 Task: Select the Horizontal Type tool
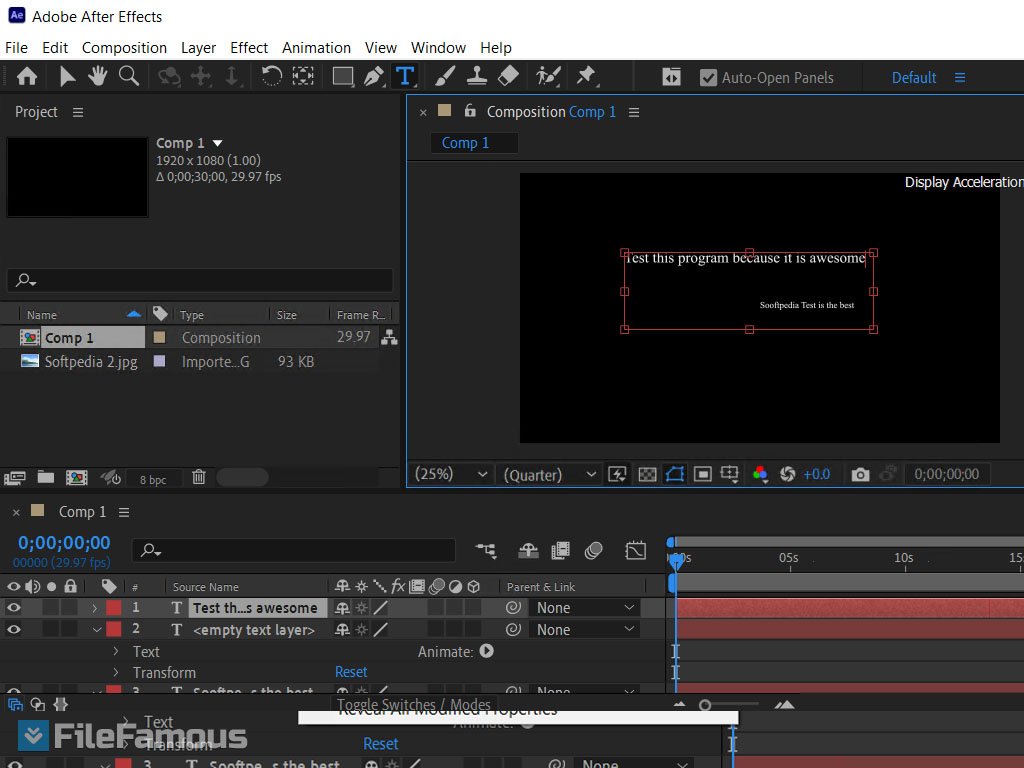[x=405, y=76]
